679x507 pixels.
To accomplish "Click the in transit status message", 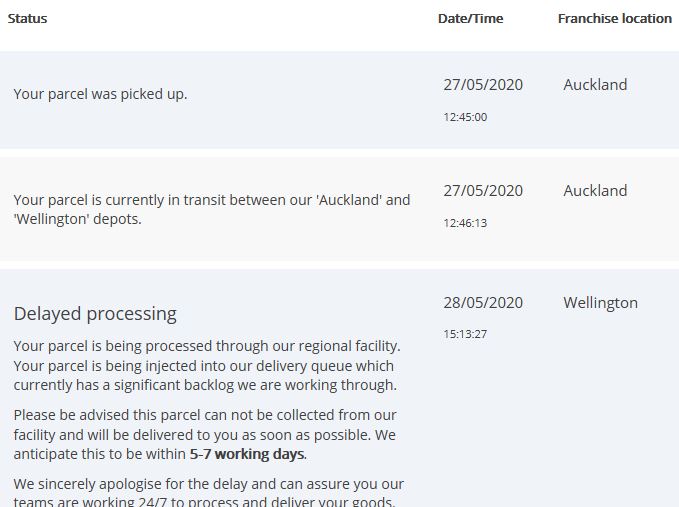I will coord(211,209).
